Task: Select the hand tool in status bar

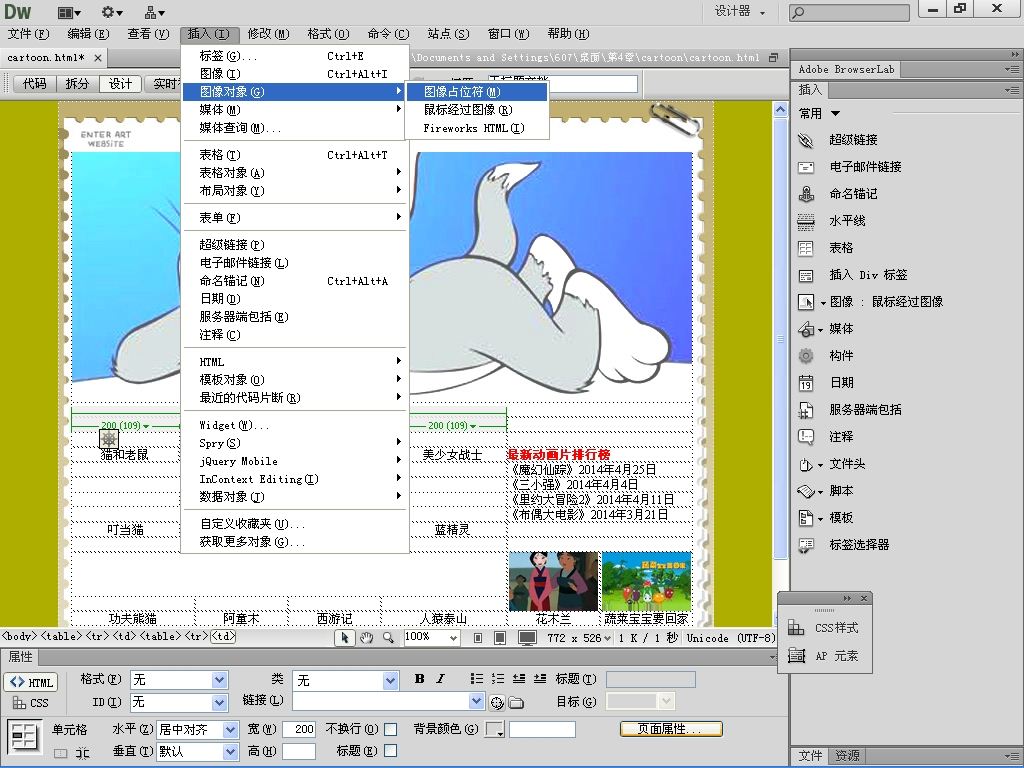Action: pos(366,638)
